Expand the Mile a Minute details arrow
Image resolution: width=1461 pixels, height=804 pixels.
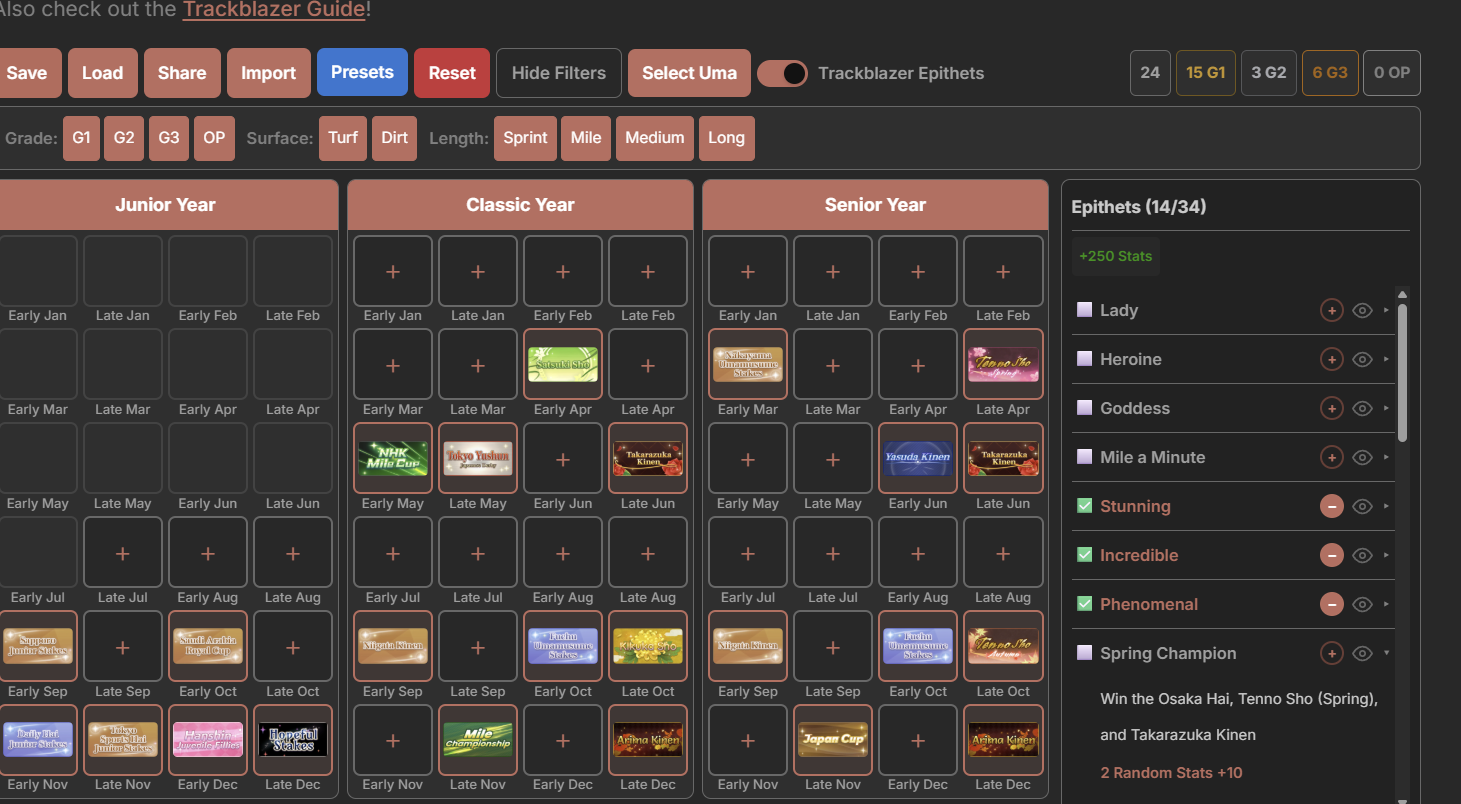coord(1386,457)
